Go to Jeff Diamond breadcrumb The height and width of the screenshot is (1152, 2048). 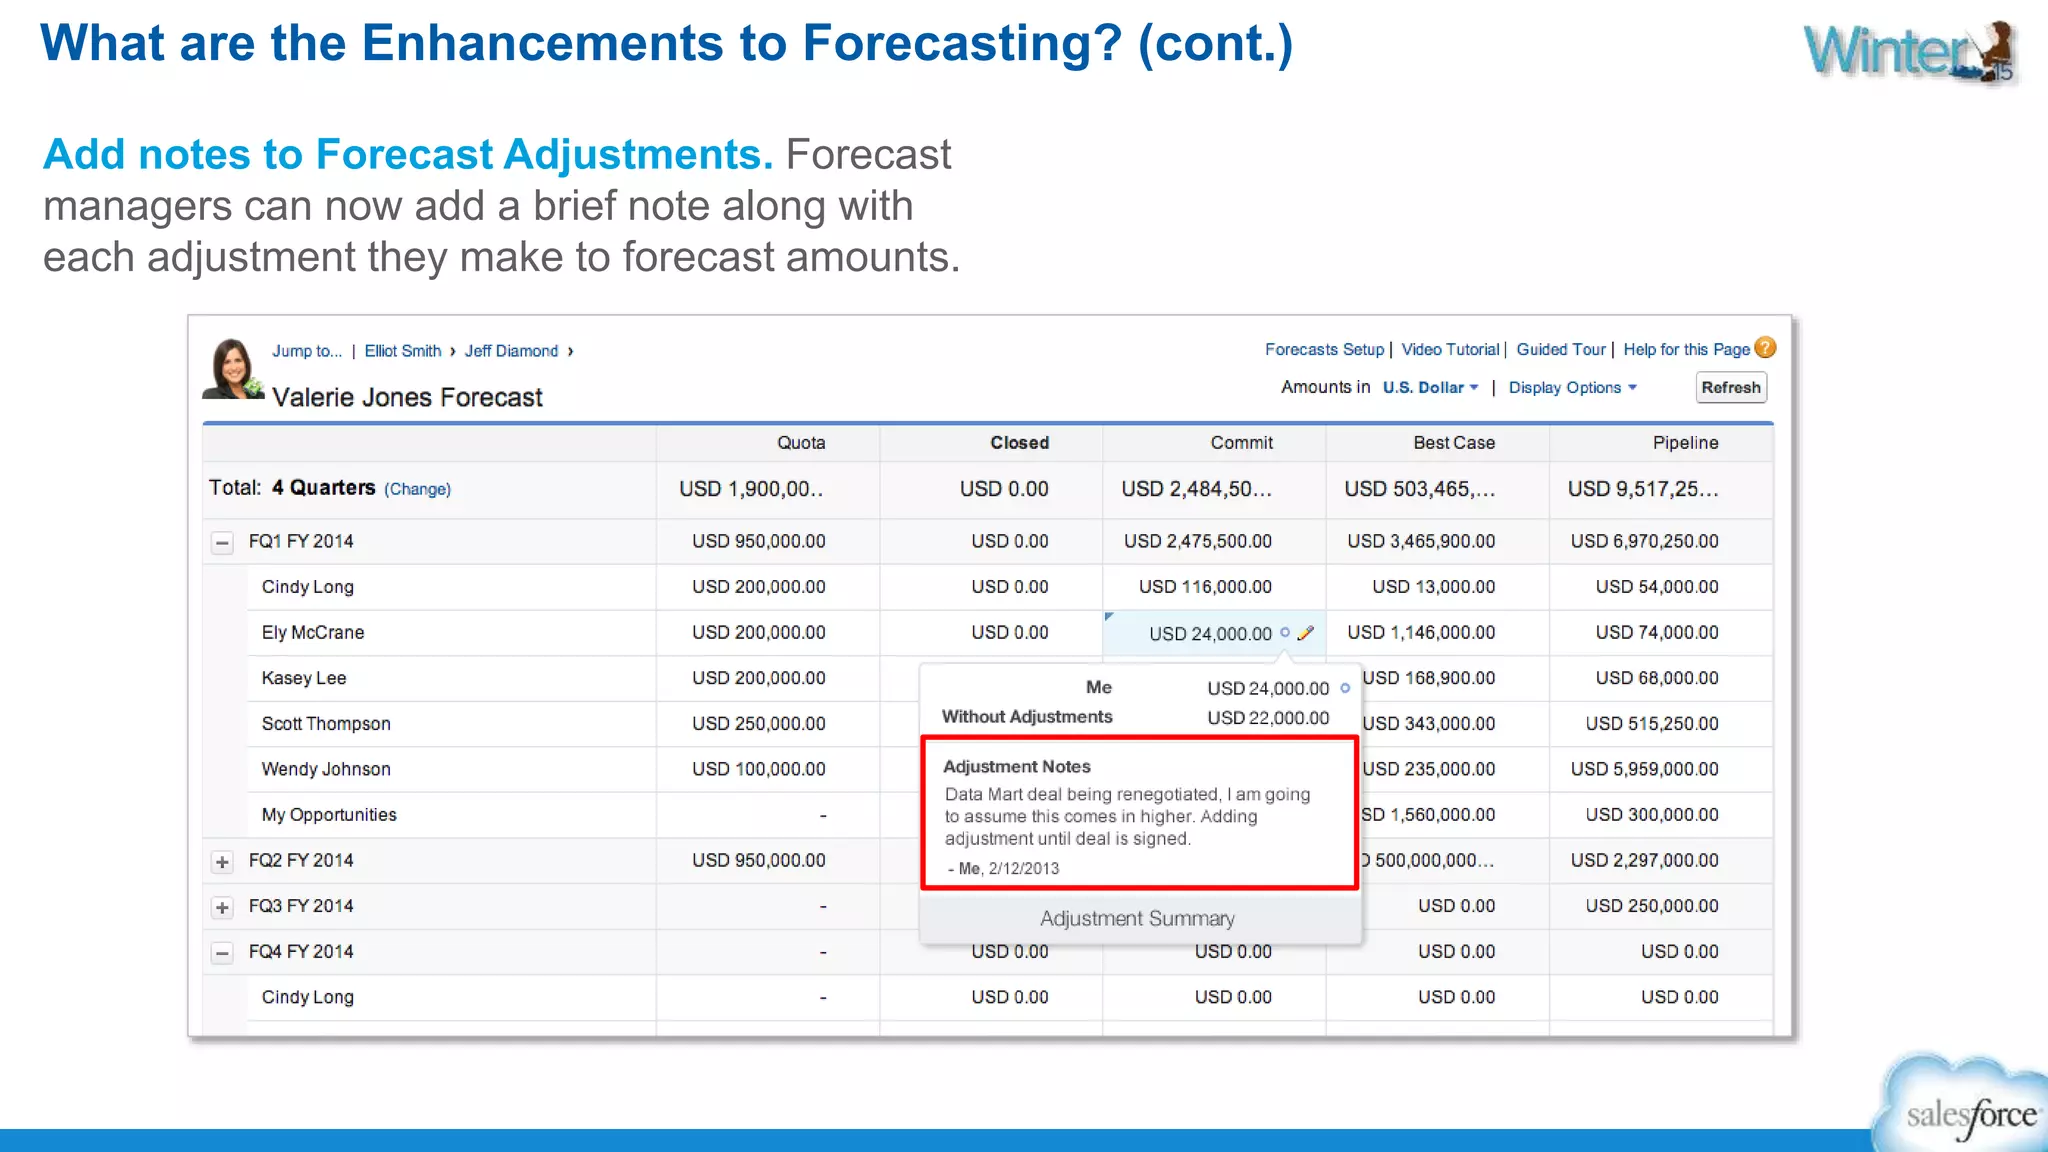click(511, 351)
